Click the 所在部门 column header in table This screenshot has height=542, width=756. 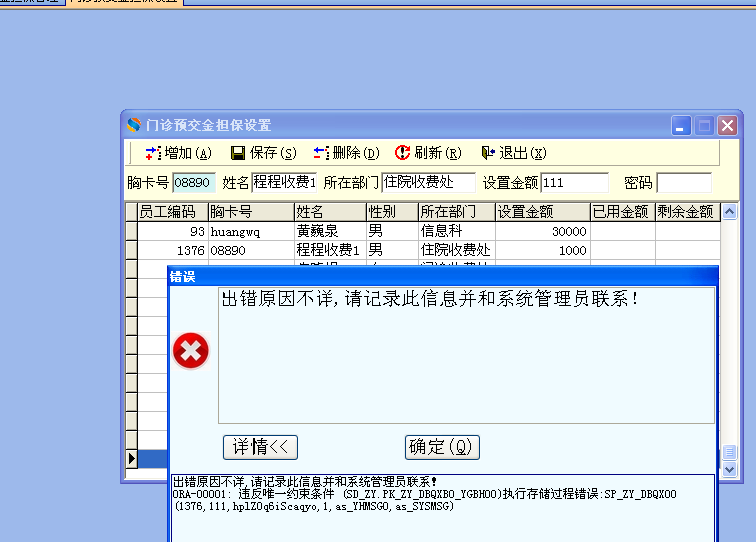tap(457, 212)
